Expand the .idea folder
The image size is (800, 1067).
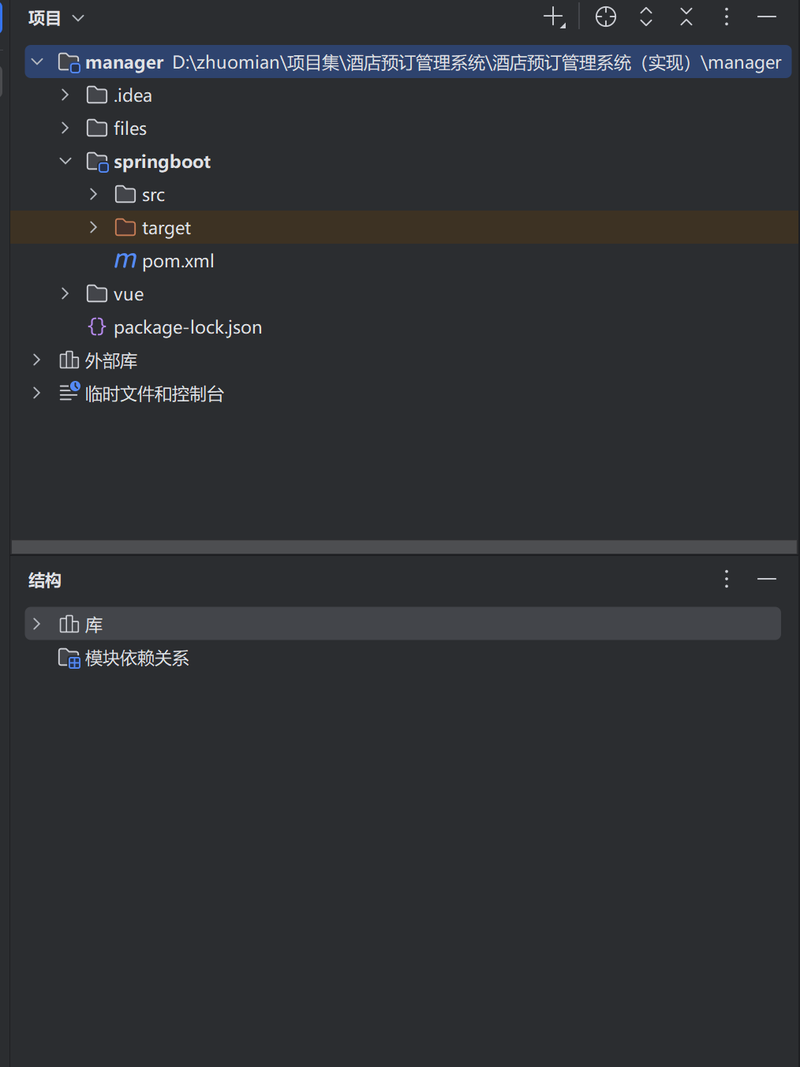click(x=65, y=95)
